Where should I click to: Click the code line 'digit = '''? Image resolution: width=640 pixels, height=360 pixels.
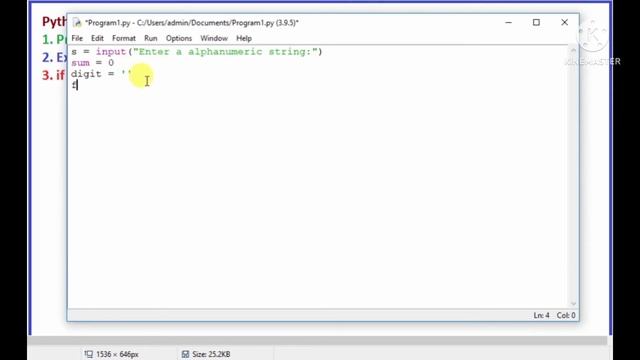101,74
